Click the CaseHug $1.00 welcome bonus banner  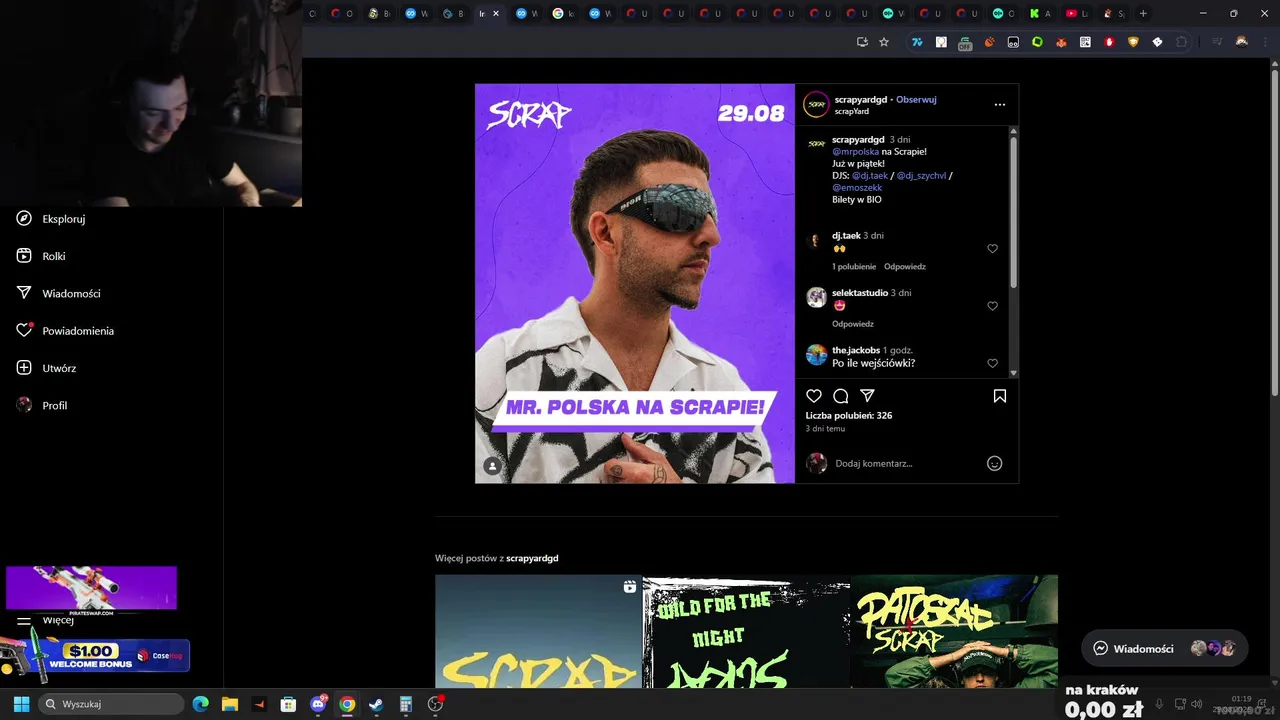97,655
